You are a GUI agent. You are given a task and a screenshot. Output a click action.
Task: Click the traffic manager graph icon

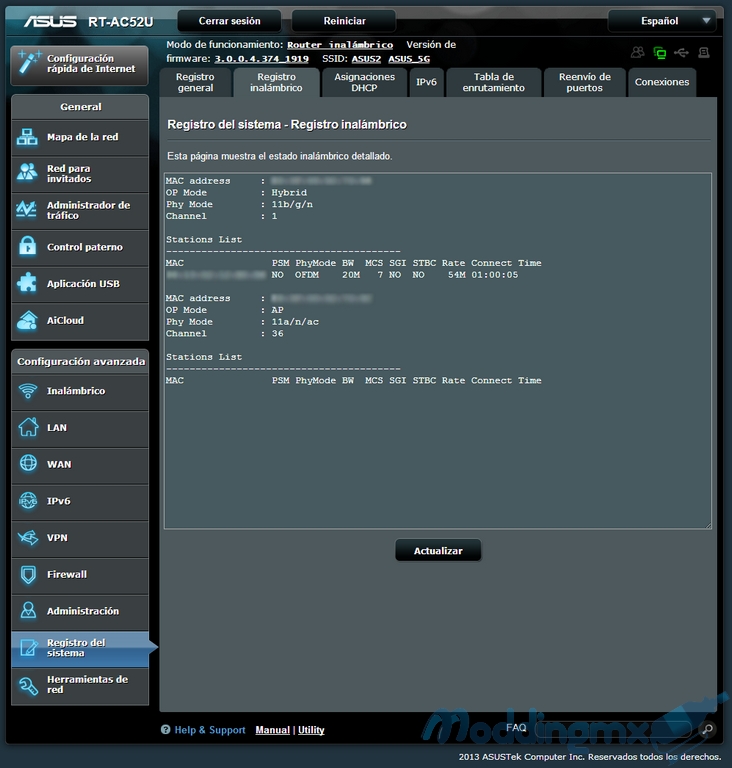tap(27, 210)
